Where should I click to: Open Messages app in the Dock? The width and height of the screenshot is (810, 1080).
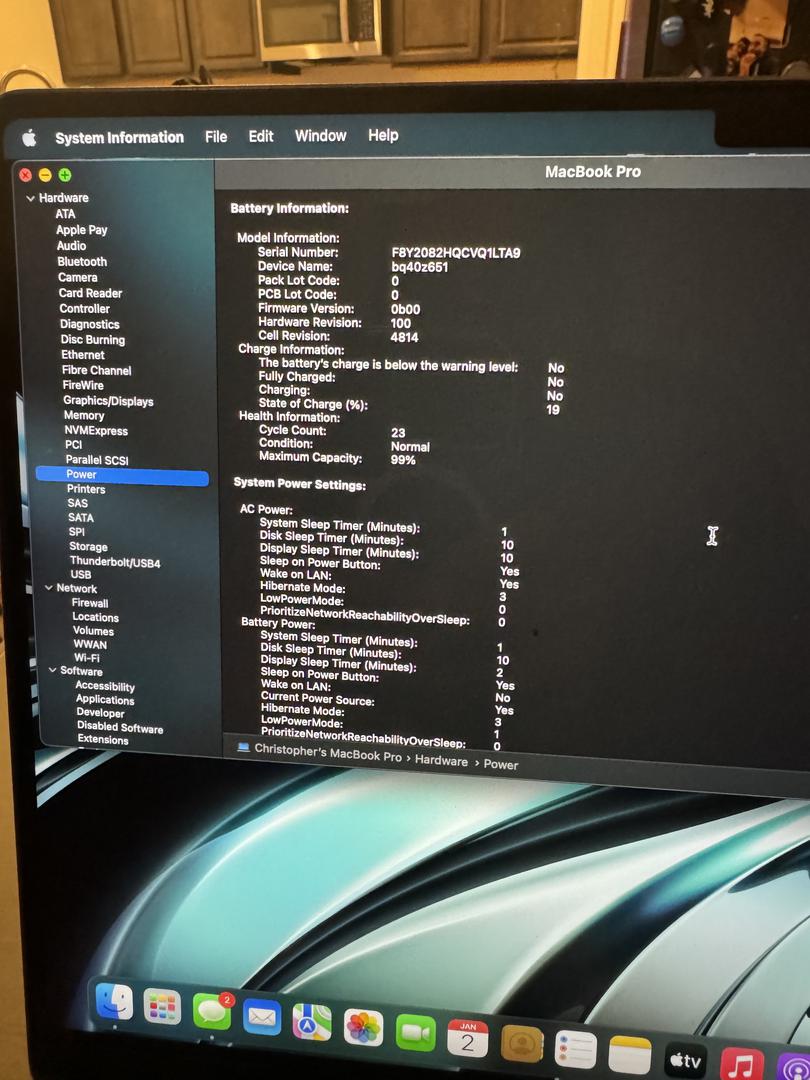212,1012
